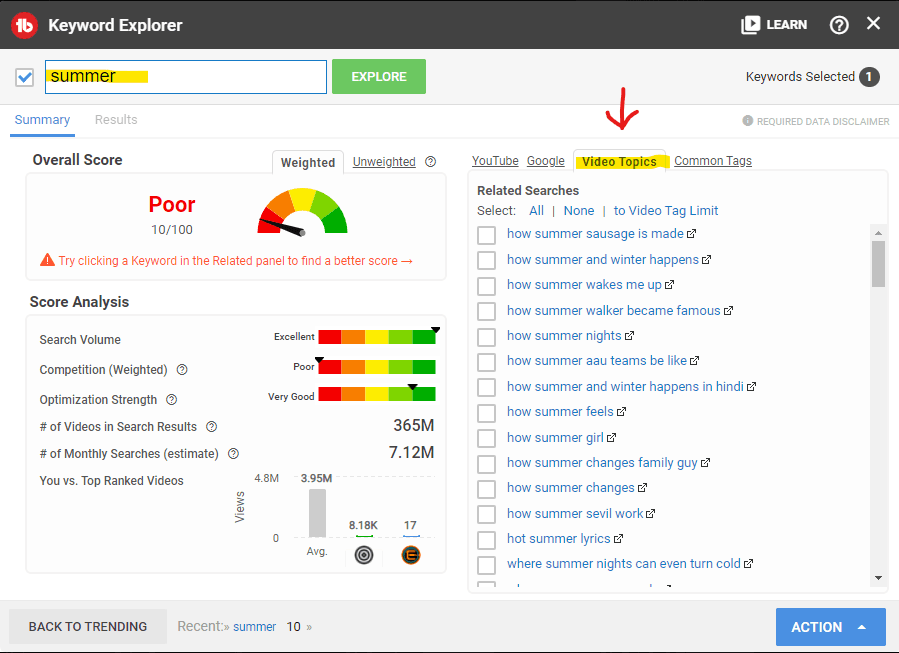
Task: Click the scrollbar up arrow
Action: click(x=878, y=233)
